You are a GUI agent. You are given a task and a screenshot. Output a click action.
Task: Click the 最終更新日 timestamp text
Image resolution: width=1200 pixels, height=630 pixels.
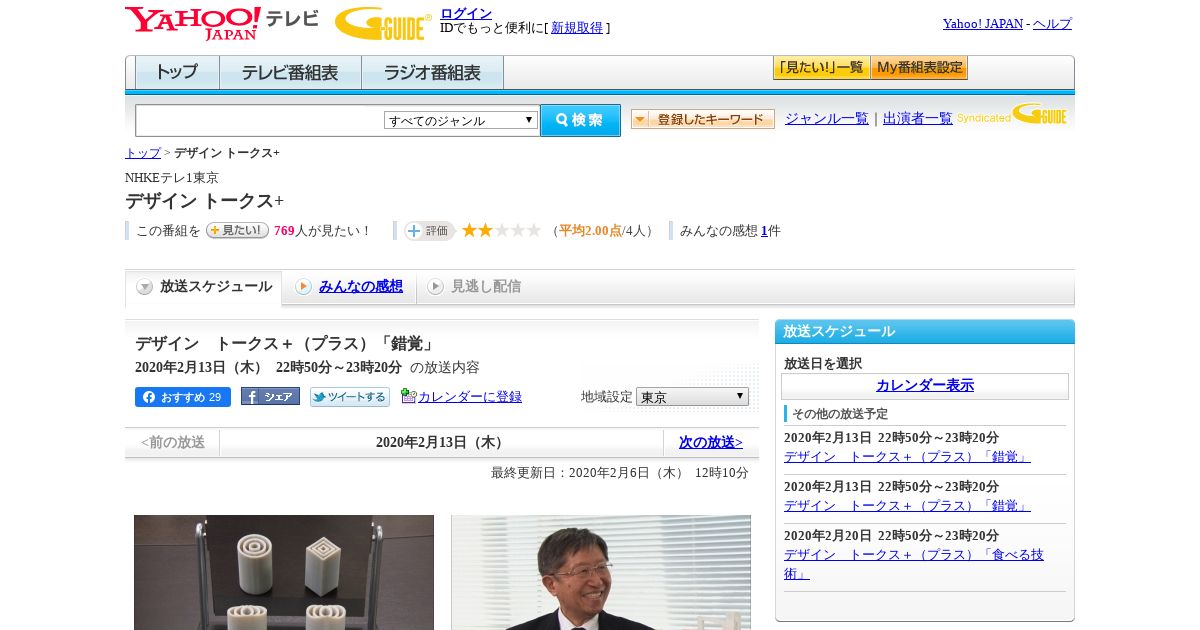620,473
